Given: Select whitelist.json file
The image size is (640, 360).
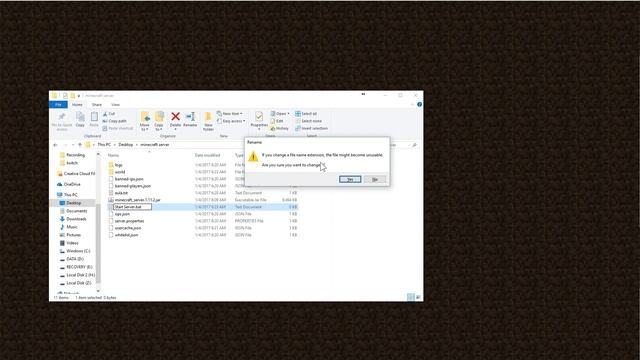Looking at the screenshot, I should (x=123, y=235).
